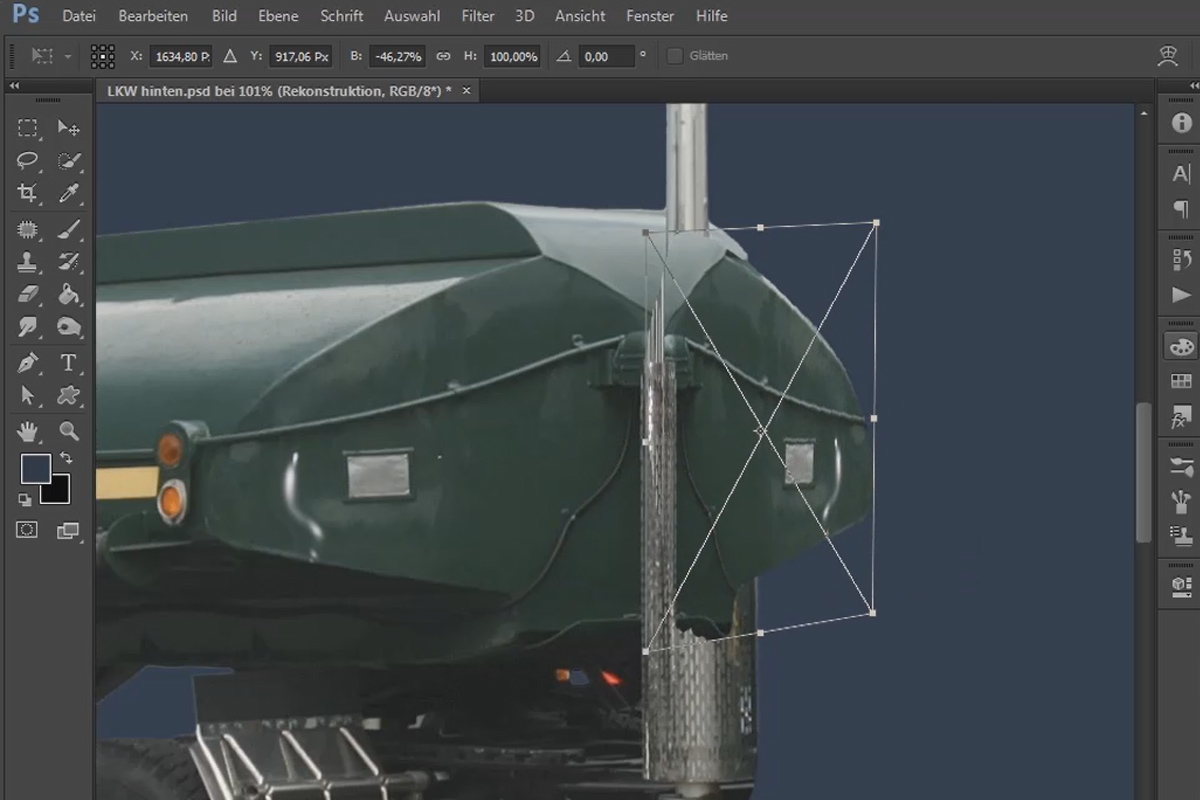Enable the Glätten checkbox
Screen dimensions: 1200x800
coord(675,56)
